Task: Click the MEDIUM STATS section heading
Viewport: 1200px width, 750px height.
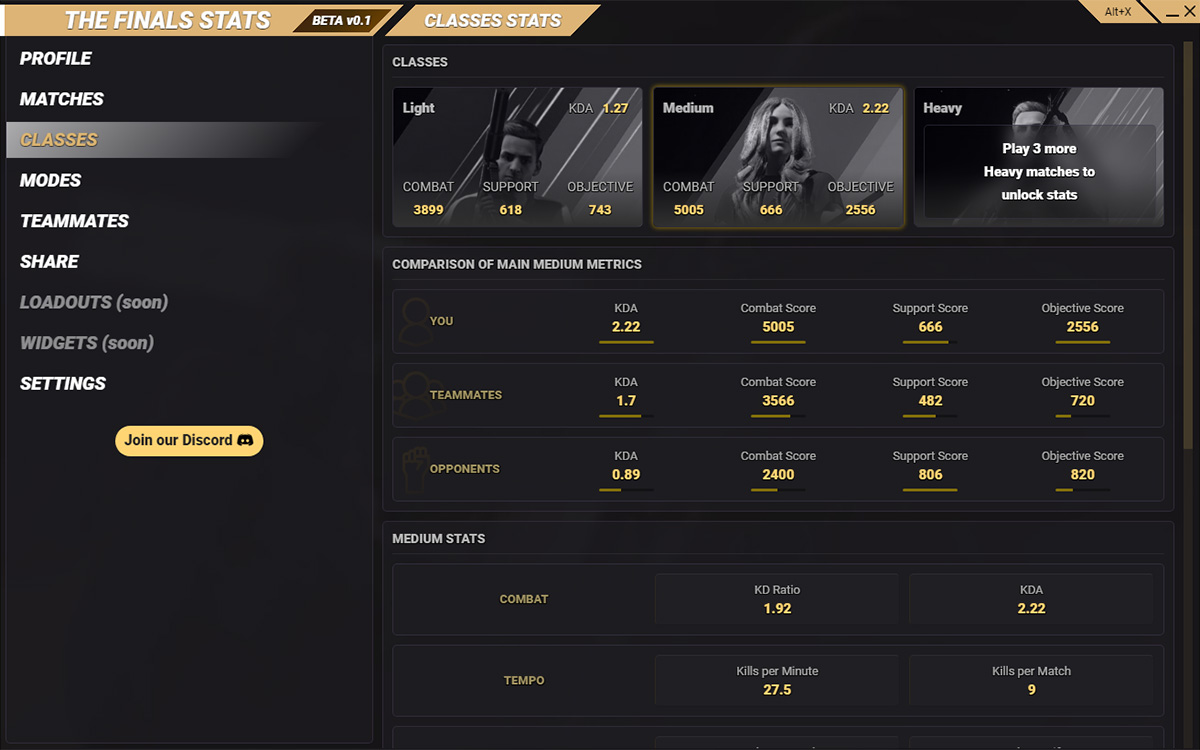Action: pos(438,538)
